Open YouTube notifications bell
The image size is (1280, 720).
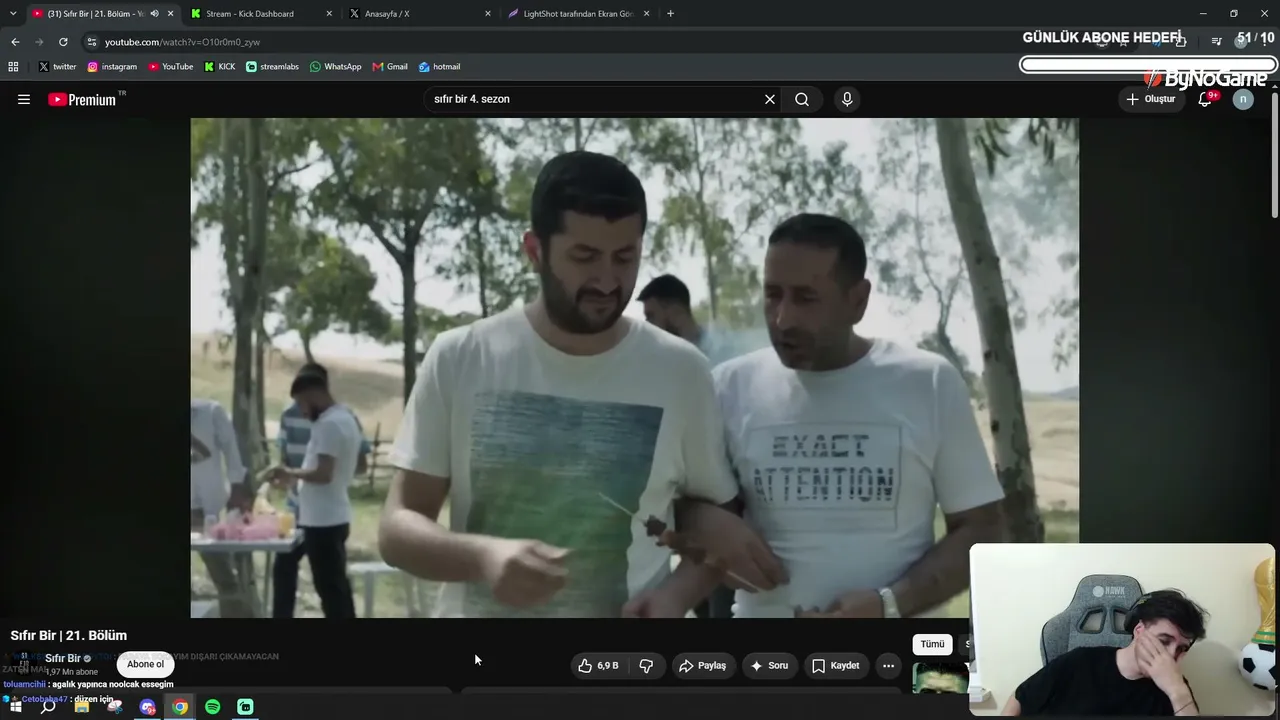click(1205, 99)
